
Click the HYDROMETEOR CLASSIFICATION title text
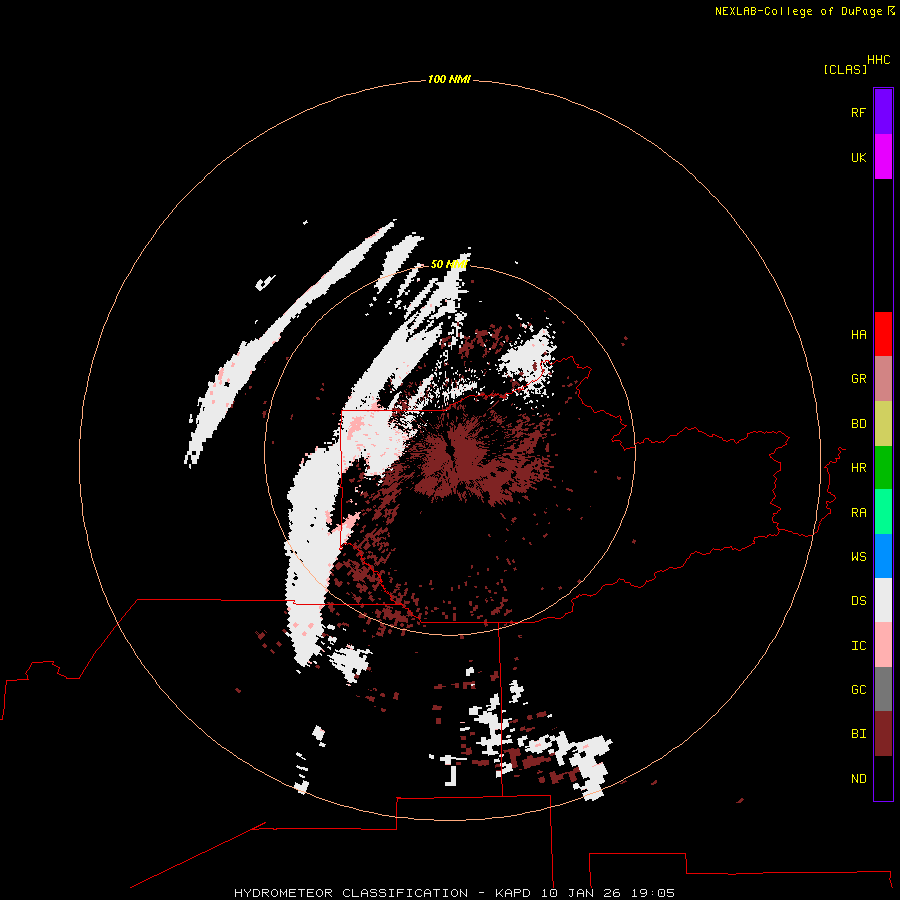coord(351,893)
